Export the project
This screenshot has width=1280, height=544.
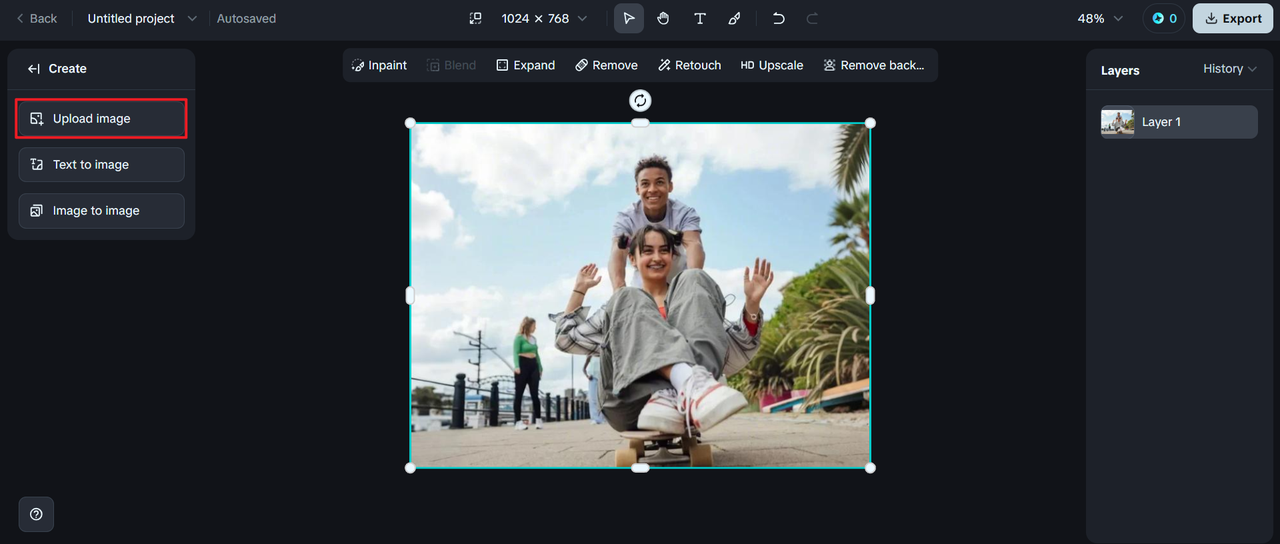[1233, 18]
